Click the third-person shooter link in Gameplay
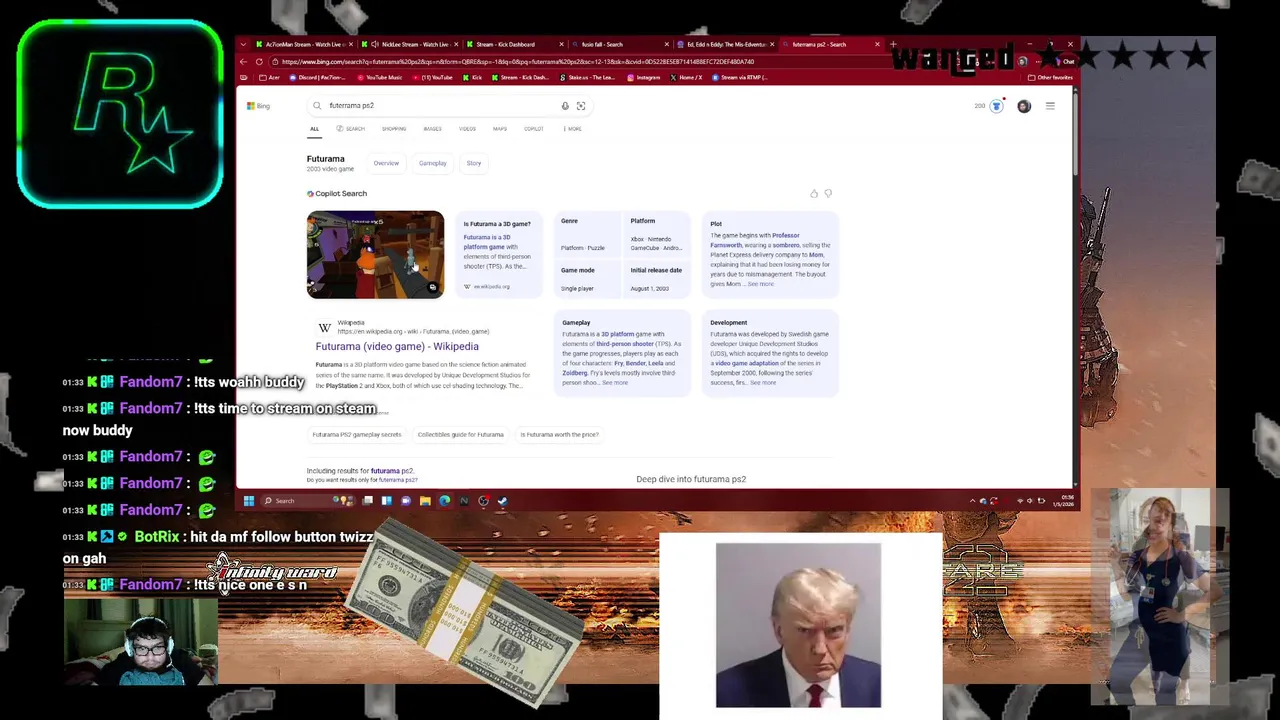Image resolution: width=1280 pixels, height=720 pixels. [x=625, y=344]
